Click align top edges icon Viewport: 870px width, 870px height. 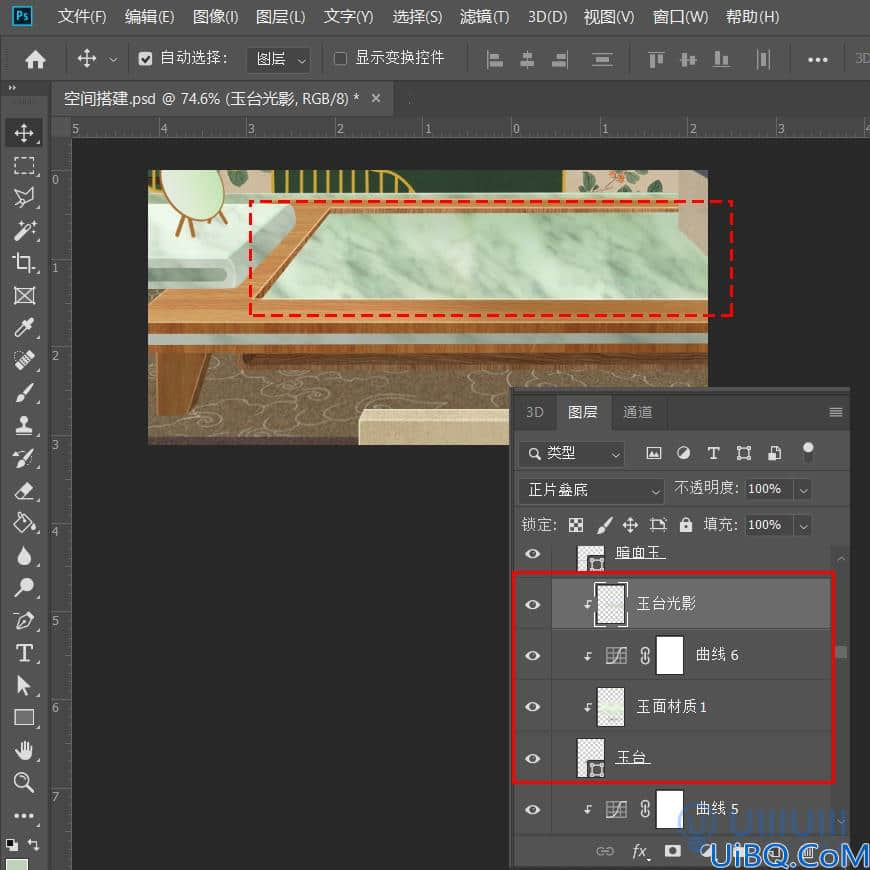tap(656, 59)
